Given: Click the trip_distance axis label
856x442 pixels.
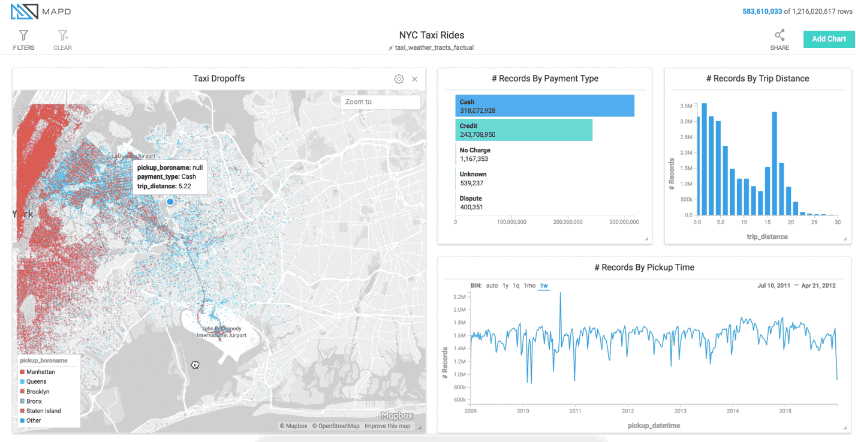Looking at the screenshot, I should 767,237.
